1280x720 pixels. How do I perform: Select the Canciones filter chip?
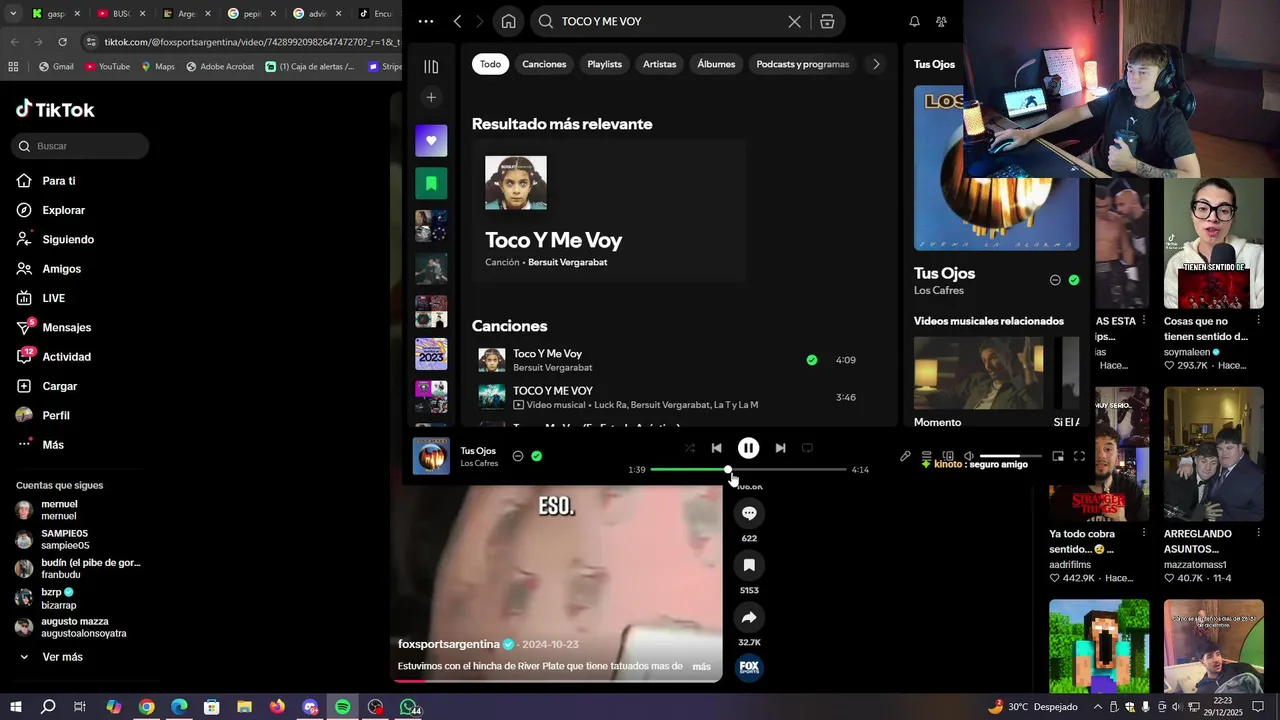[x=544, y=64]
